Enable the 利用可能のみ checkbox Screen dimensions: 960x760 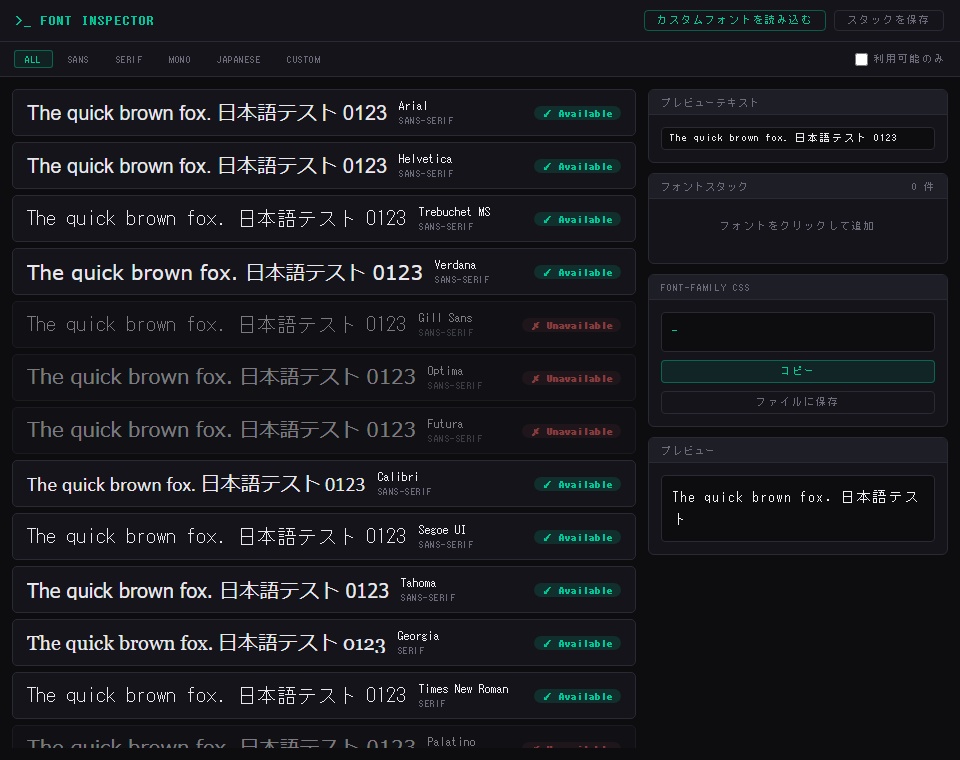(x=861, y=59)
